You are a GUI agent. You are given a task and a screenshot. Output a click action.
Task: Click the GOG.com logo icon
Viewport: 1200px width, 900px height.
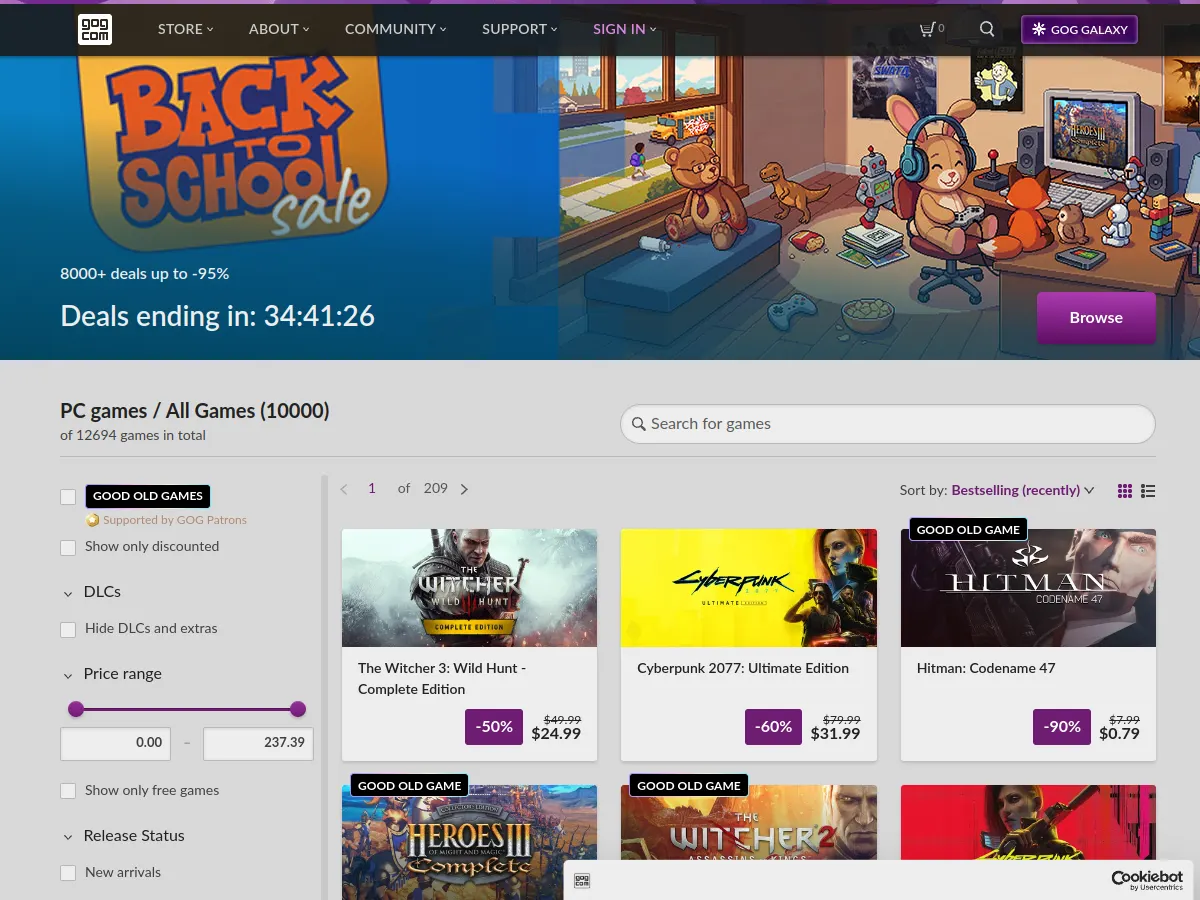[95, 29]
